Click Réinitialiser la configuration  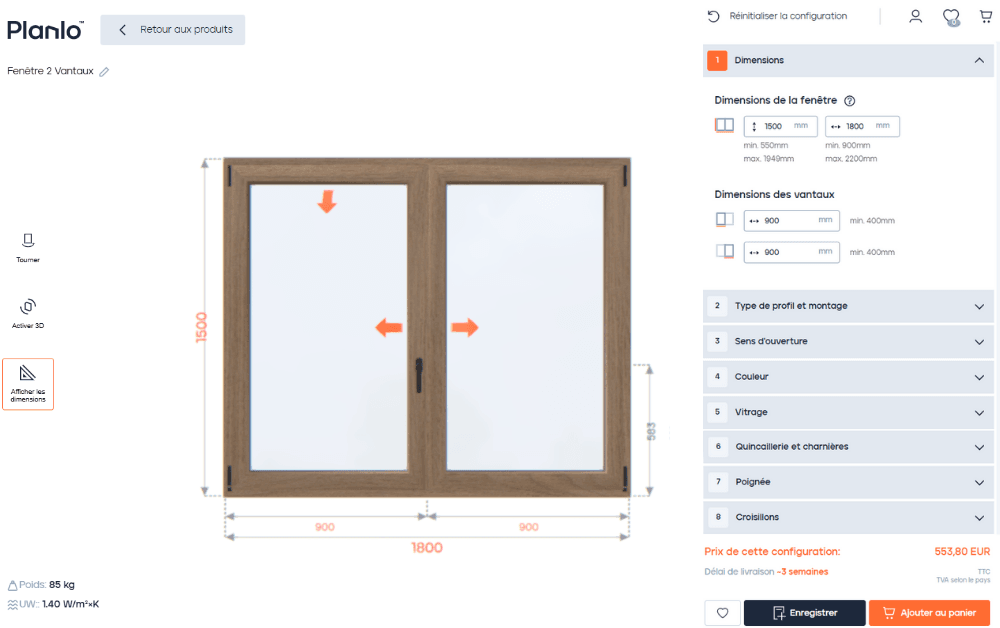[x=777, y=16]
